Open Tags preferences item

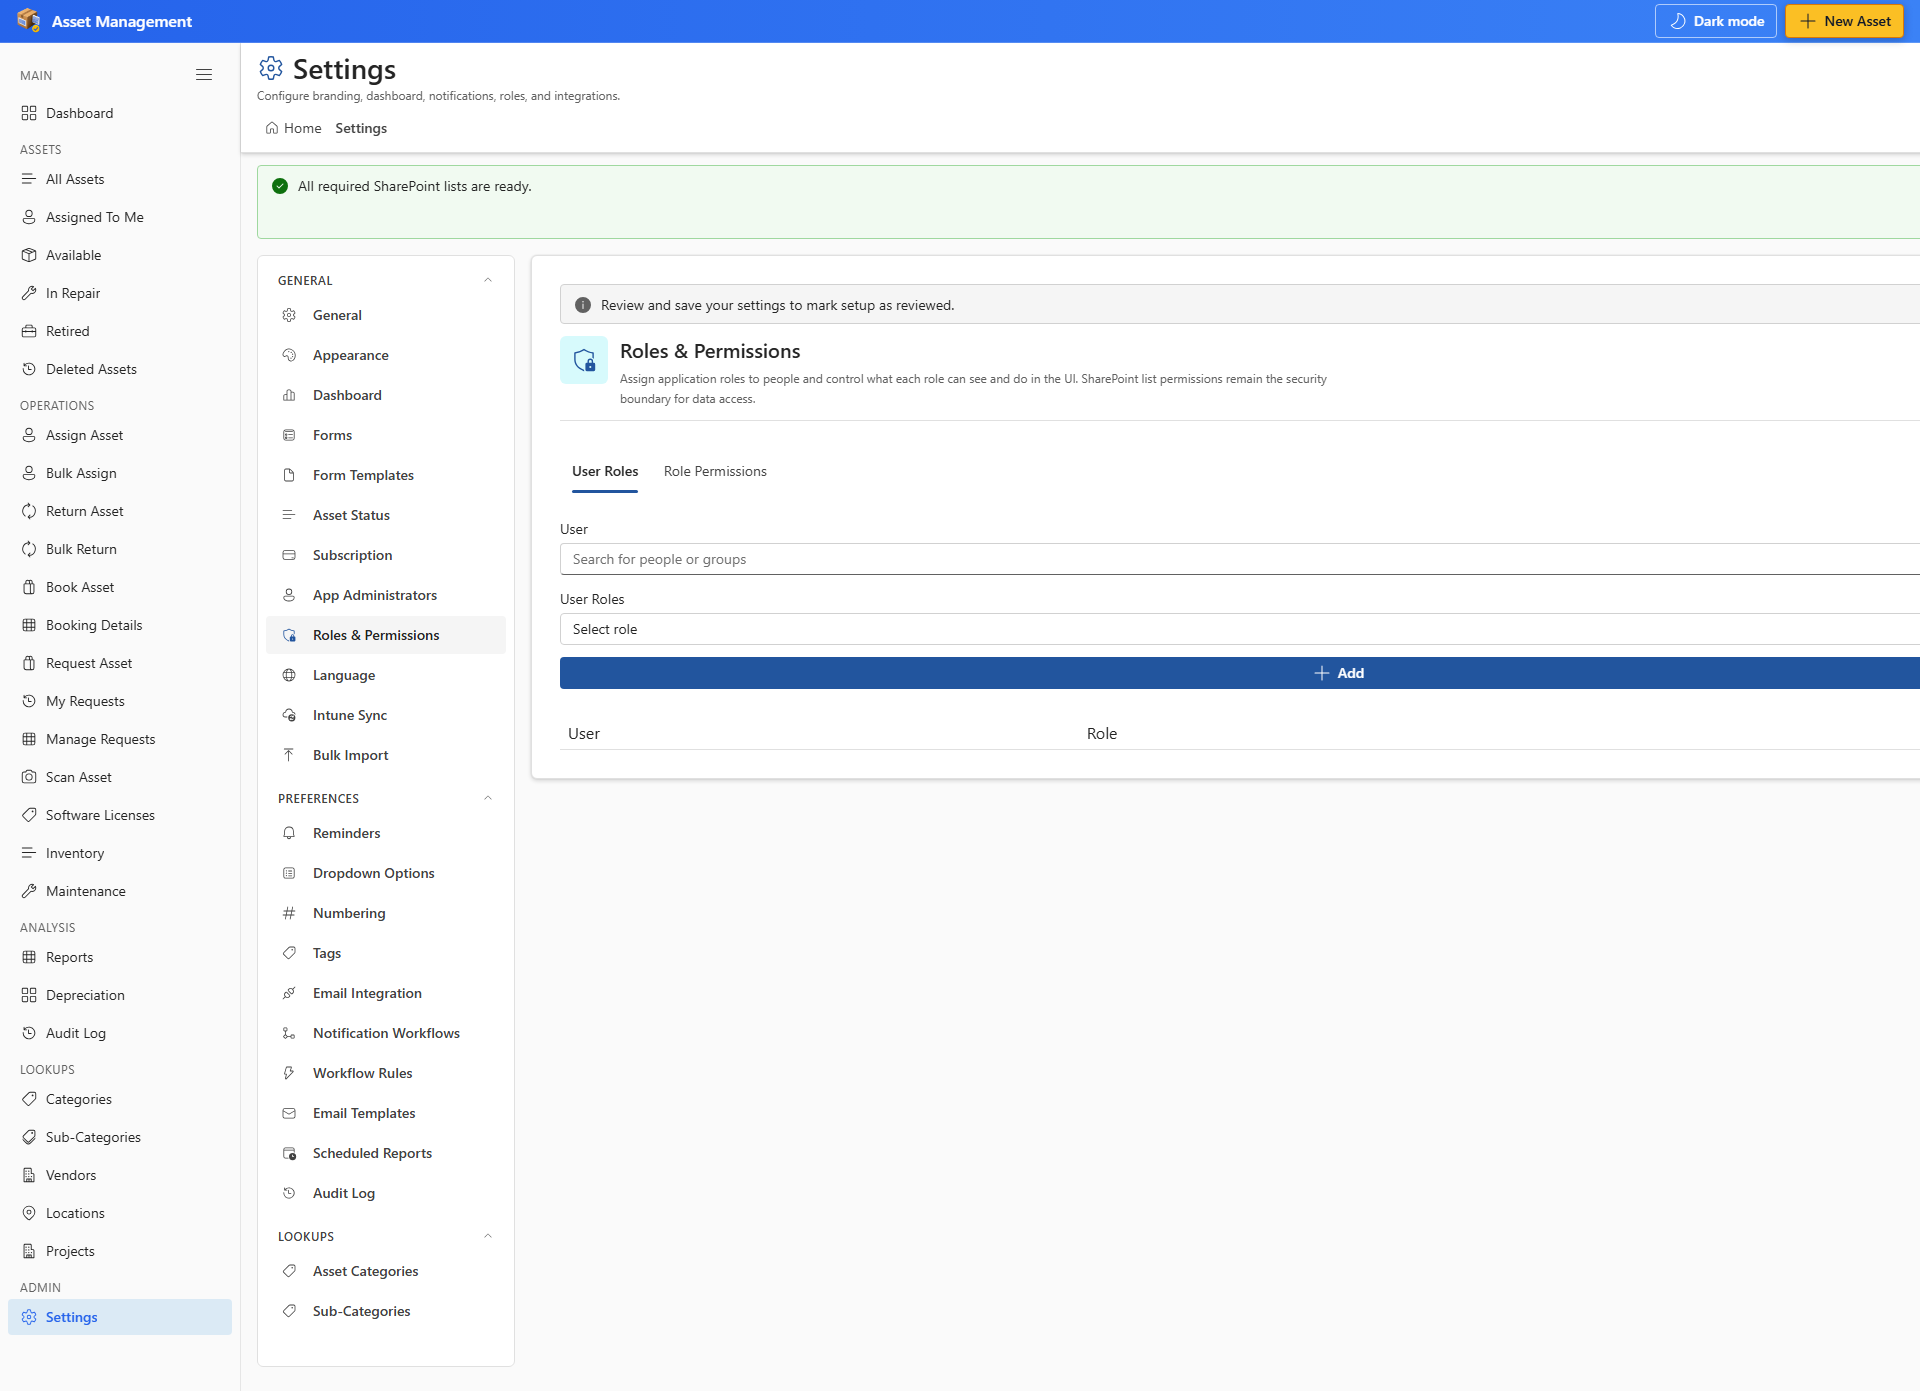coord(386,953)
